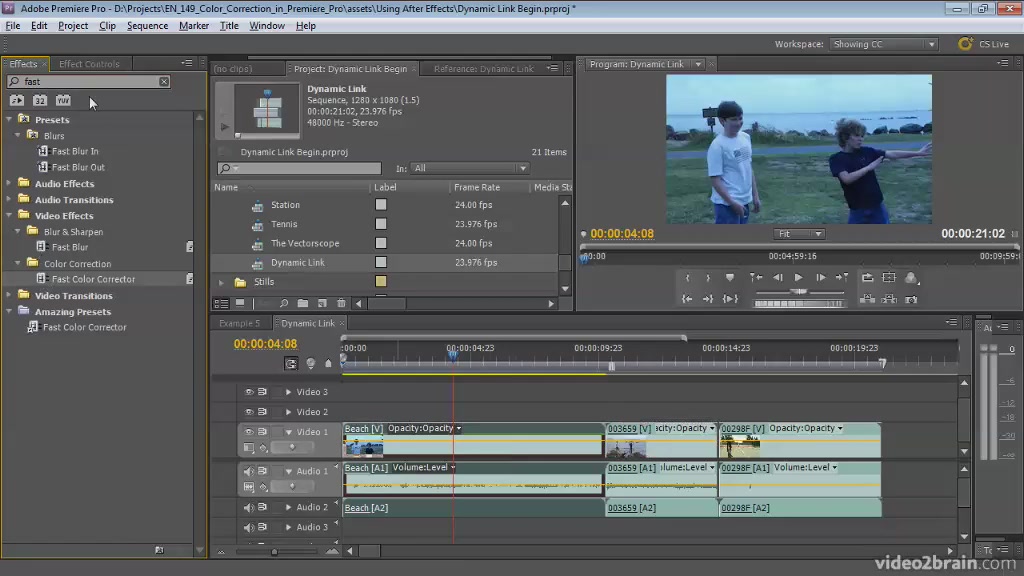Click the Accelerated Effects filter icon
Image resolution: width=1024 pixels, height=576 pixels.
click(17, 100)
